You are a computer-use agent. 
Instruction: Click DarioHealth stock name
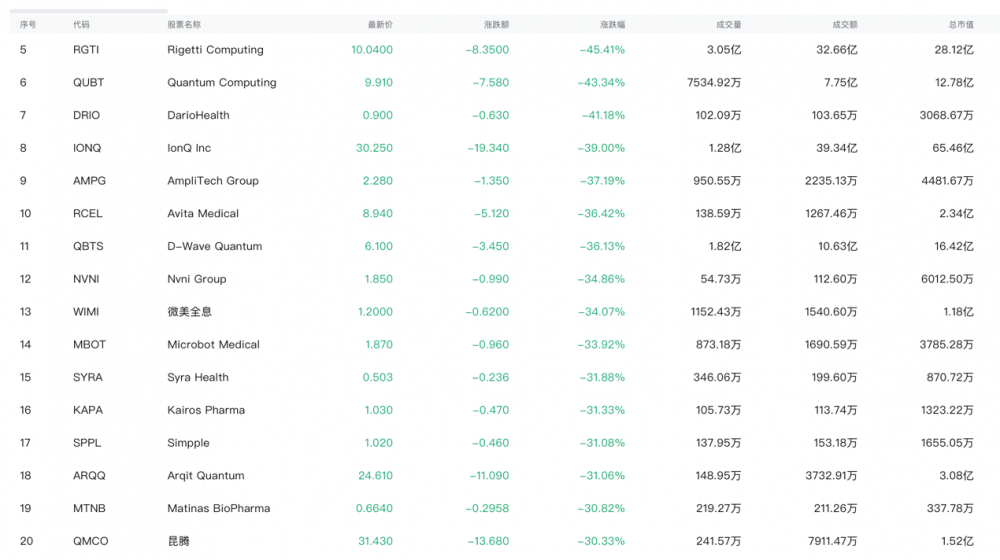(x=198, y=115)
